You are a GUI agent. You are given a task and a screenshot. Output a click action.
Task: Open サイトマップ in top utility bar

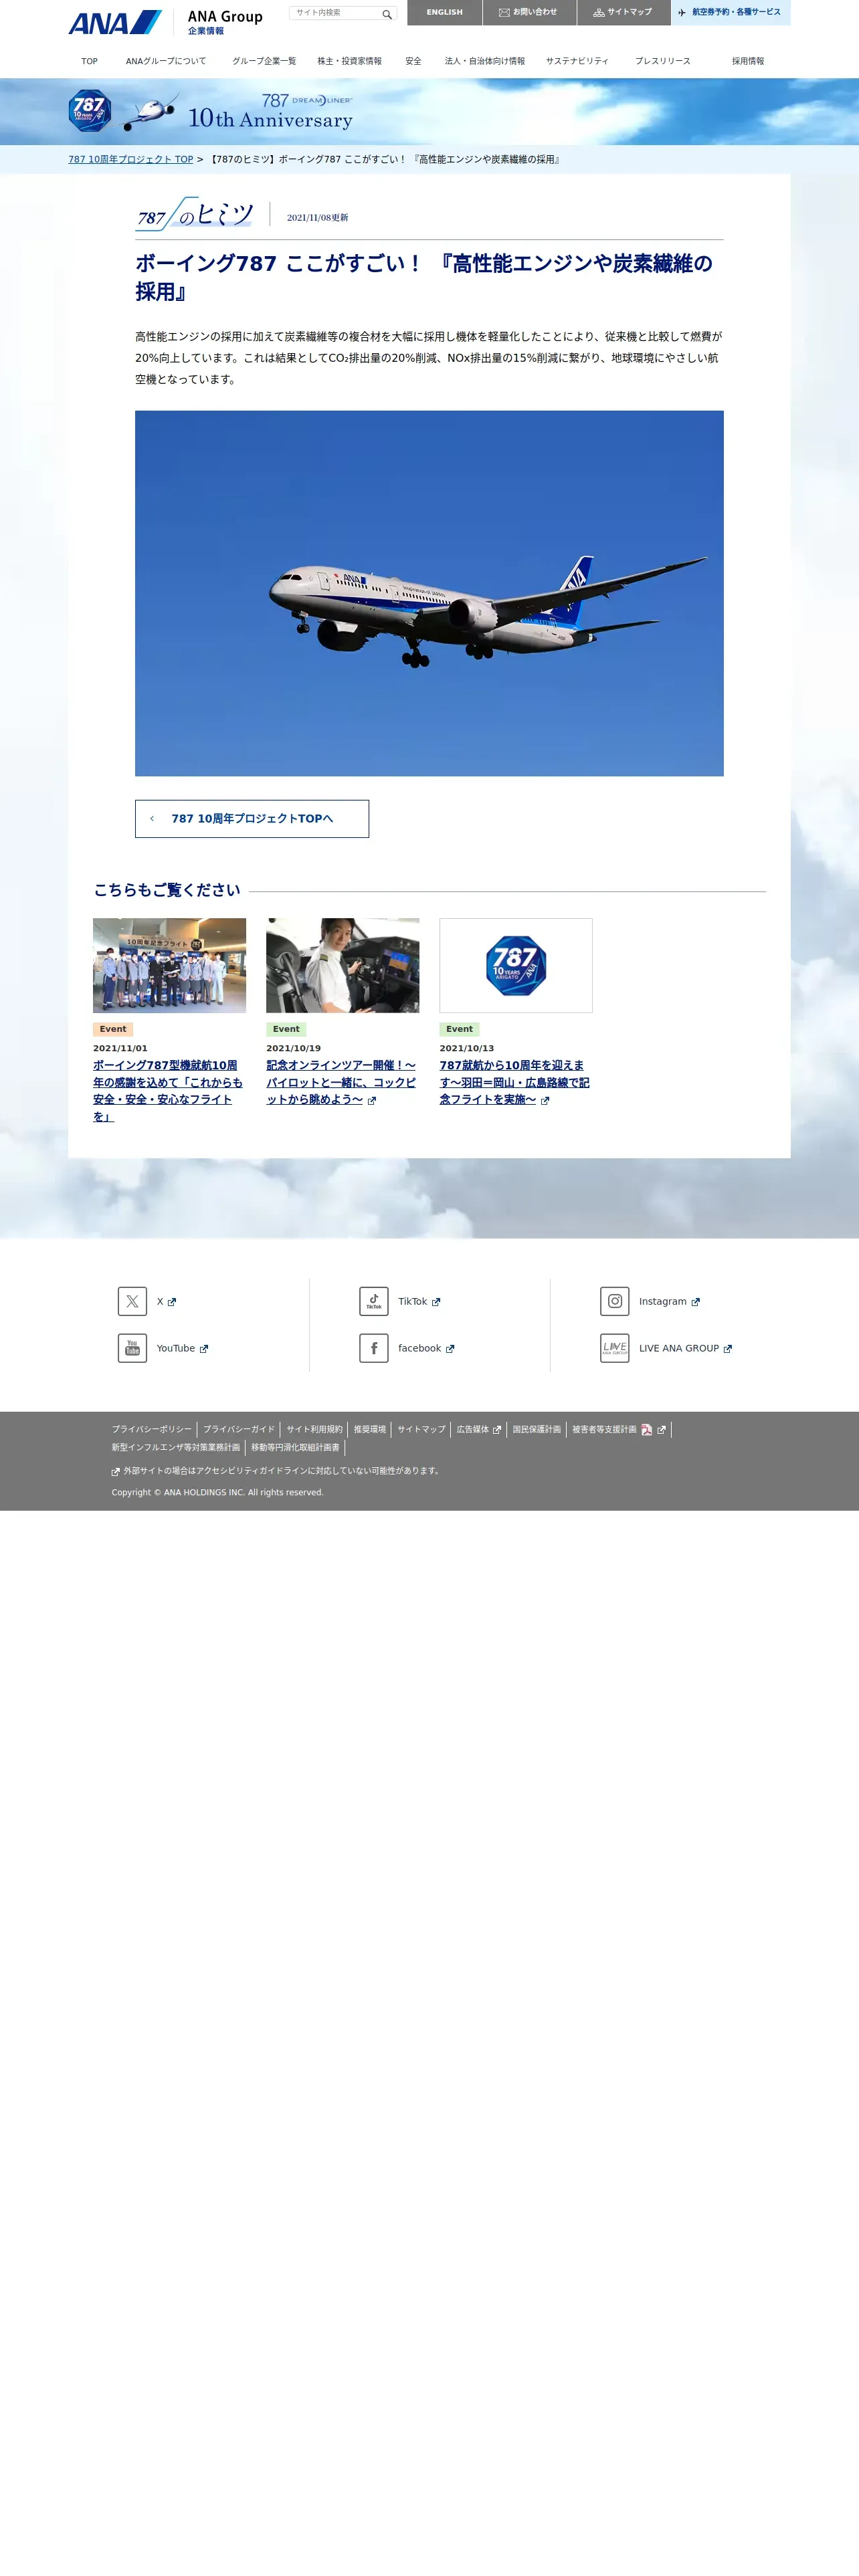623,12
